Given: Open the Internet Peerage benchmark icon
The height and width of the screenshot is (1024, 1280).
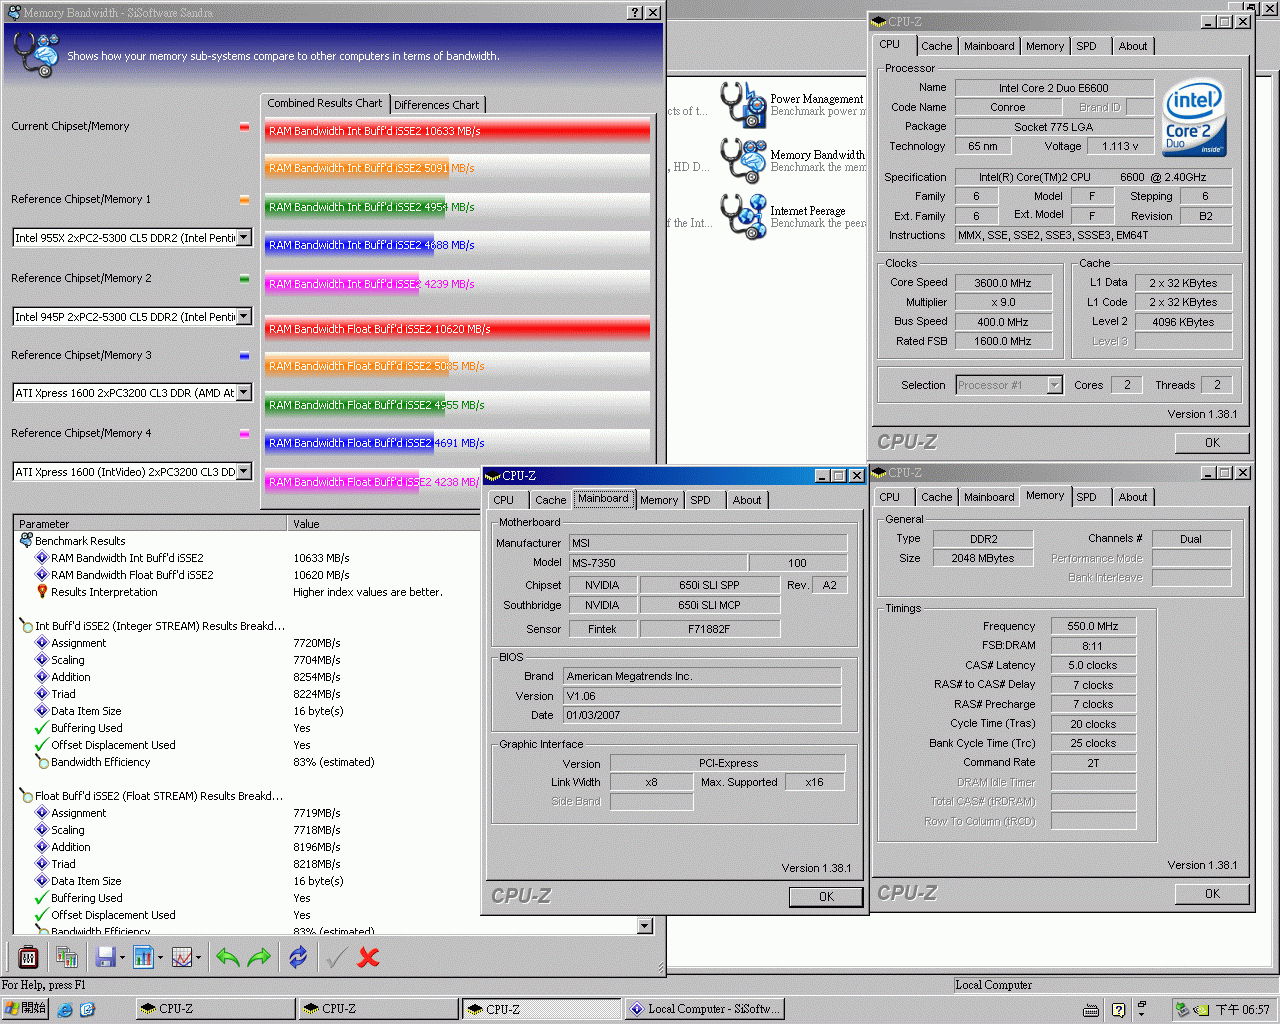Looking at the screenshot, I should pos(743,216).
